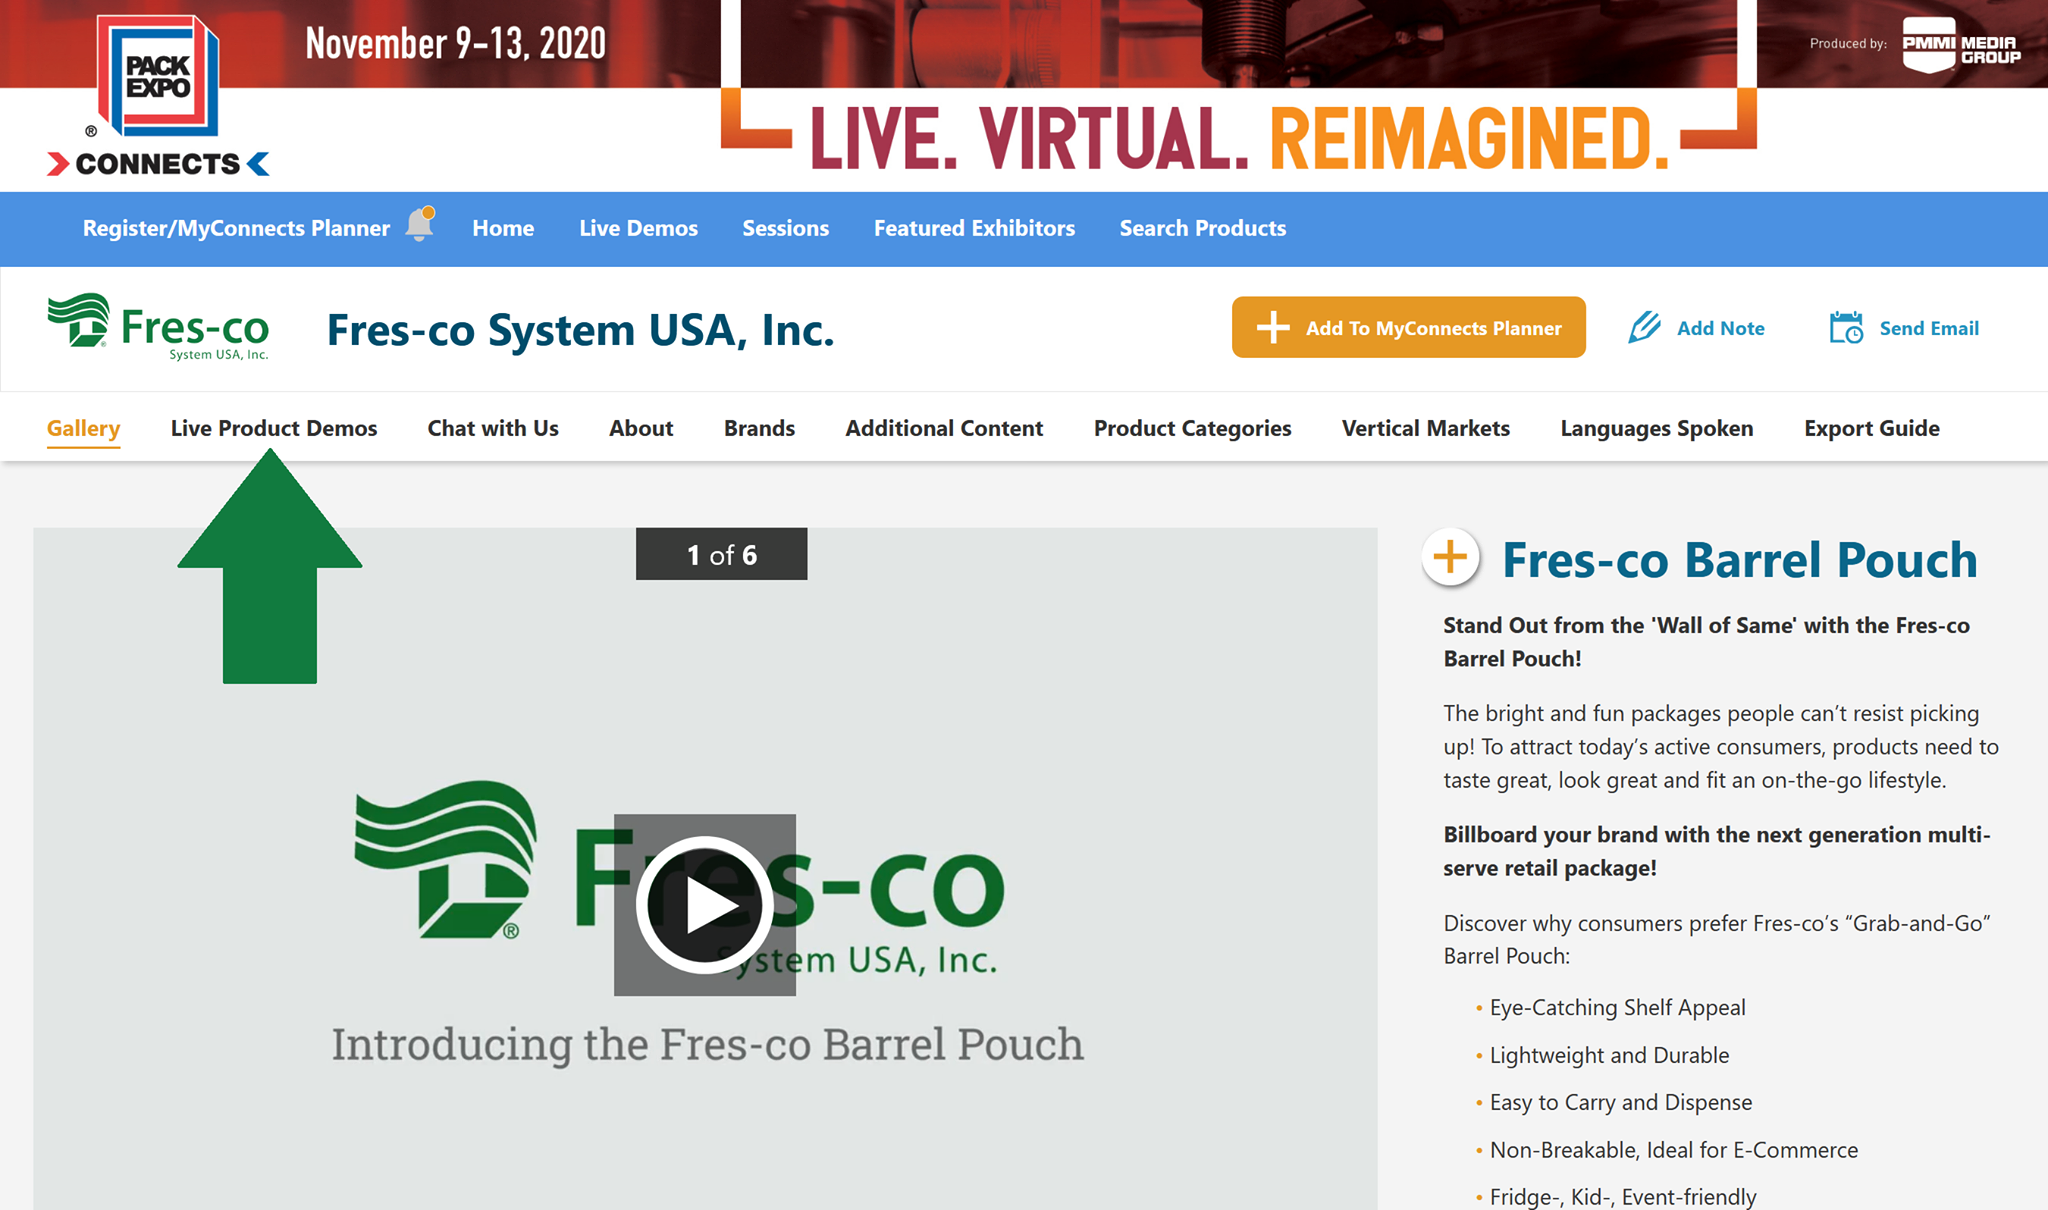Image resolution: width=2048 pixels, height=1210 pixels.
Task: Click the LIVE. VIRTUAL. REIMAGINED. banner
Action: tap(1239, 138)
